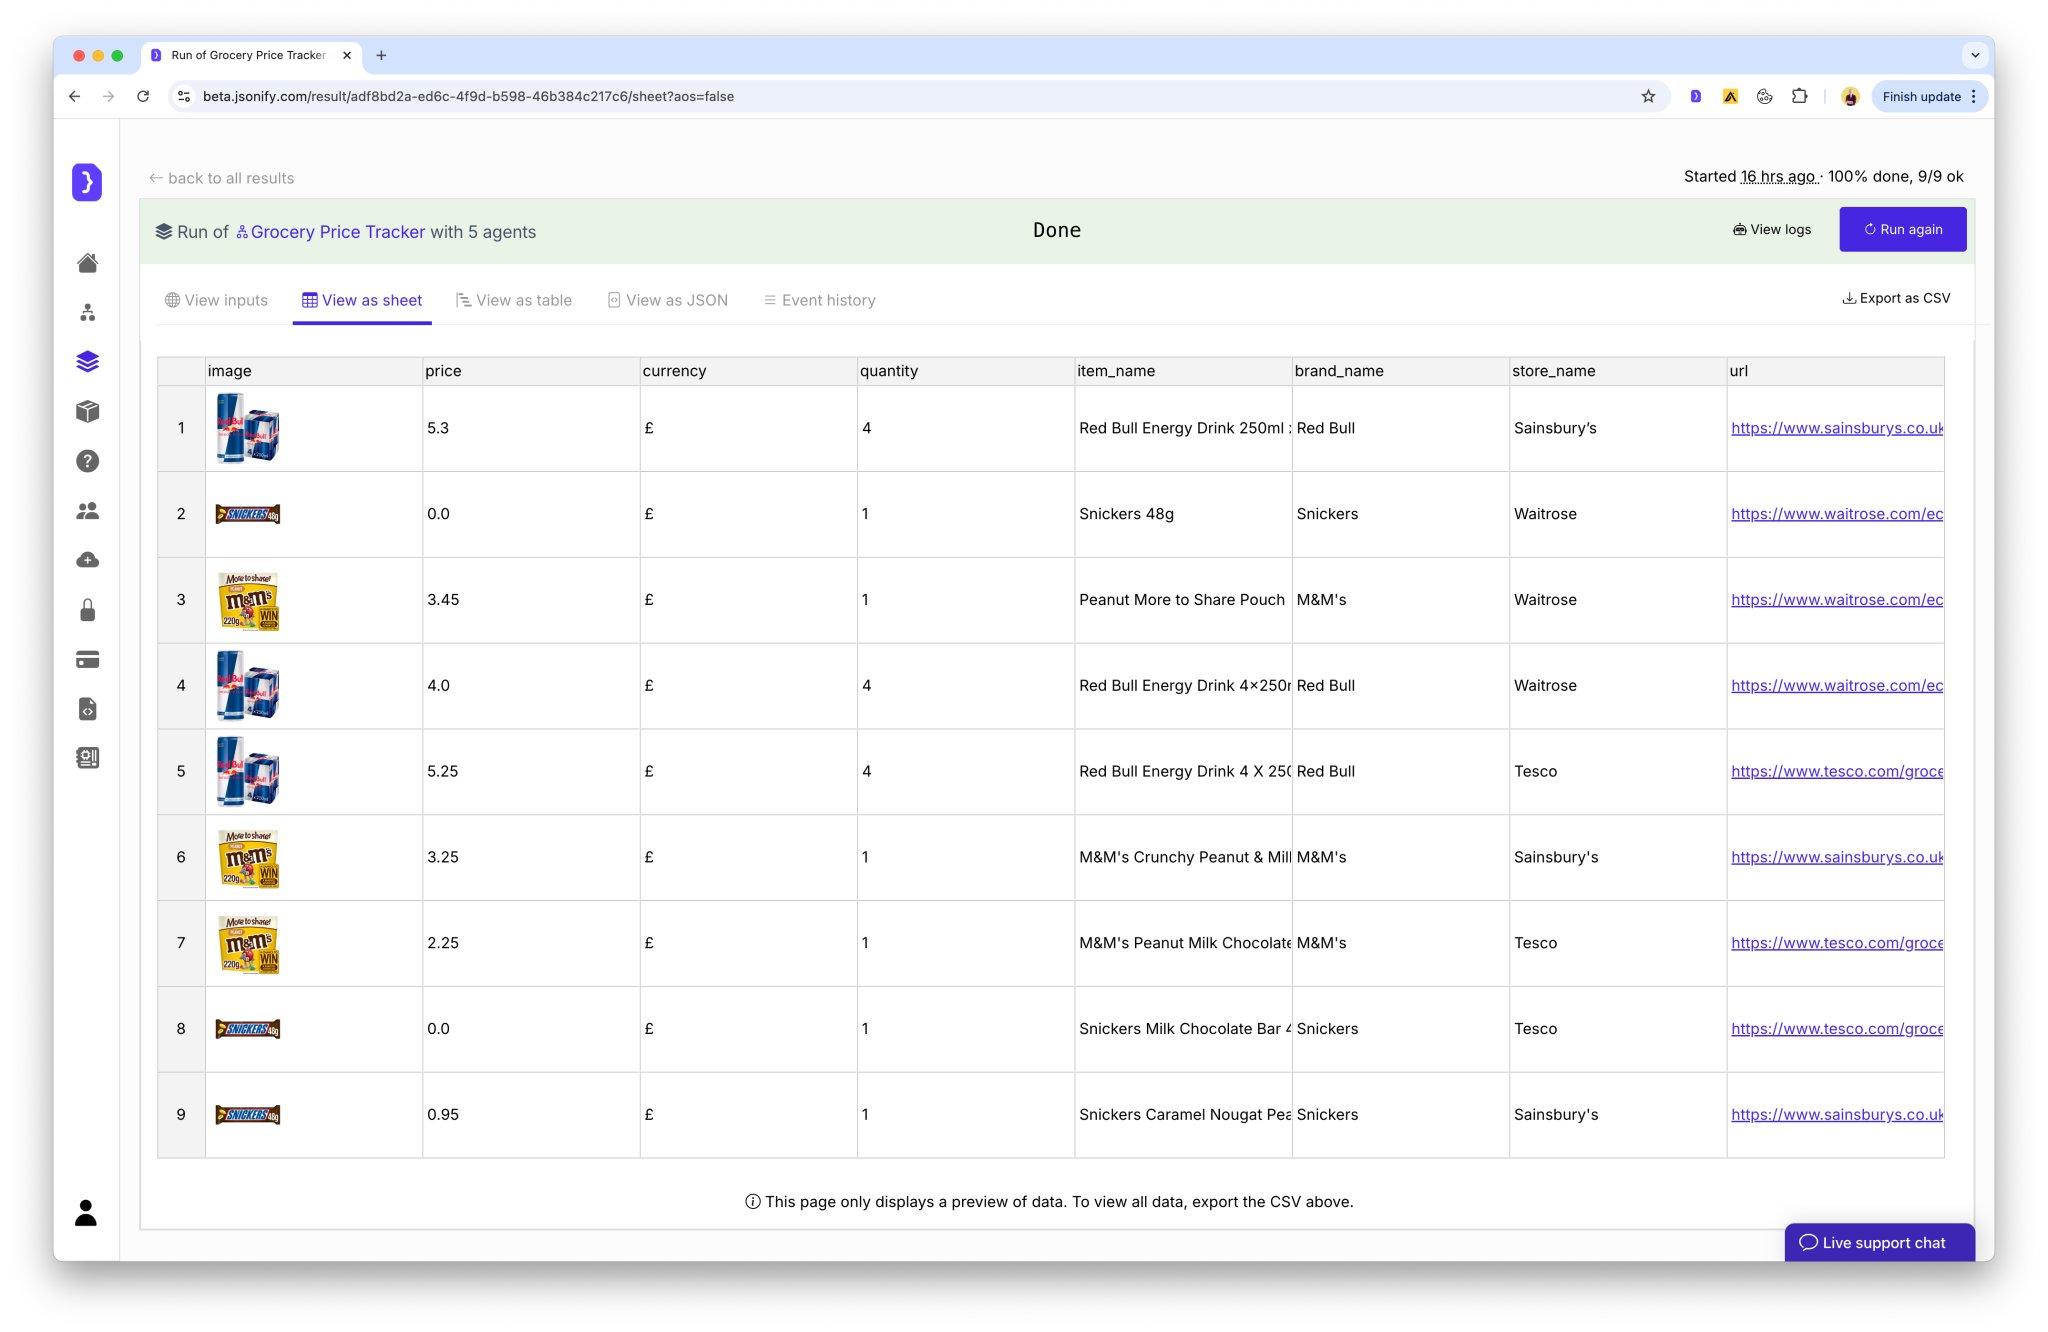Open the billing credit card icon

pos(87,659)
